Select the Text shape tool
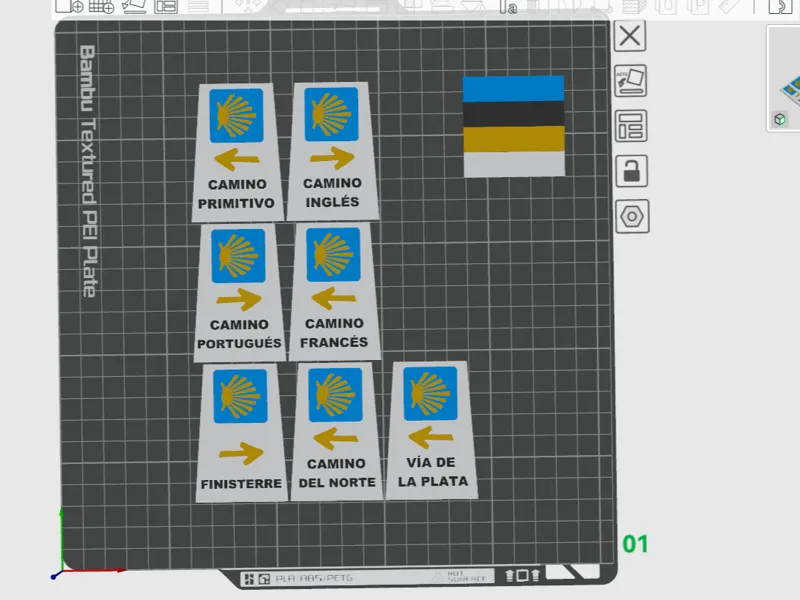The image size is (800, 600). tap(508, 7)
